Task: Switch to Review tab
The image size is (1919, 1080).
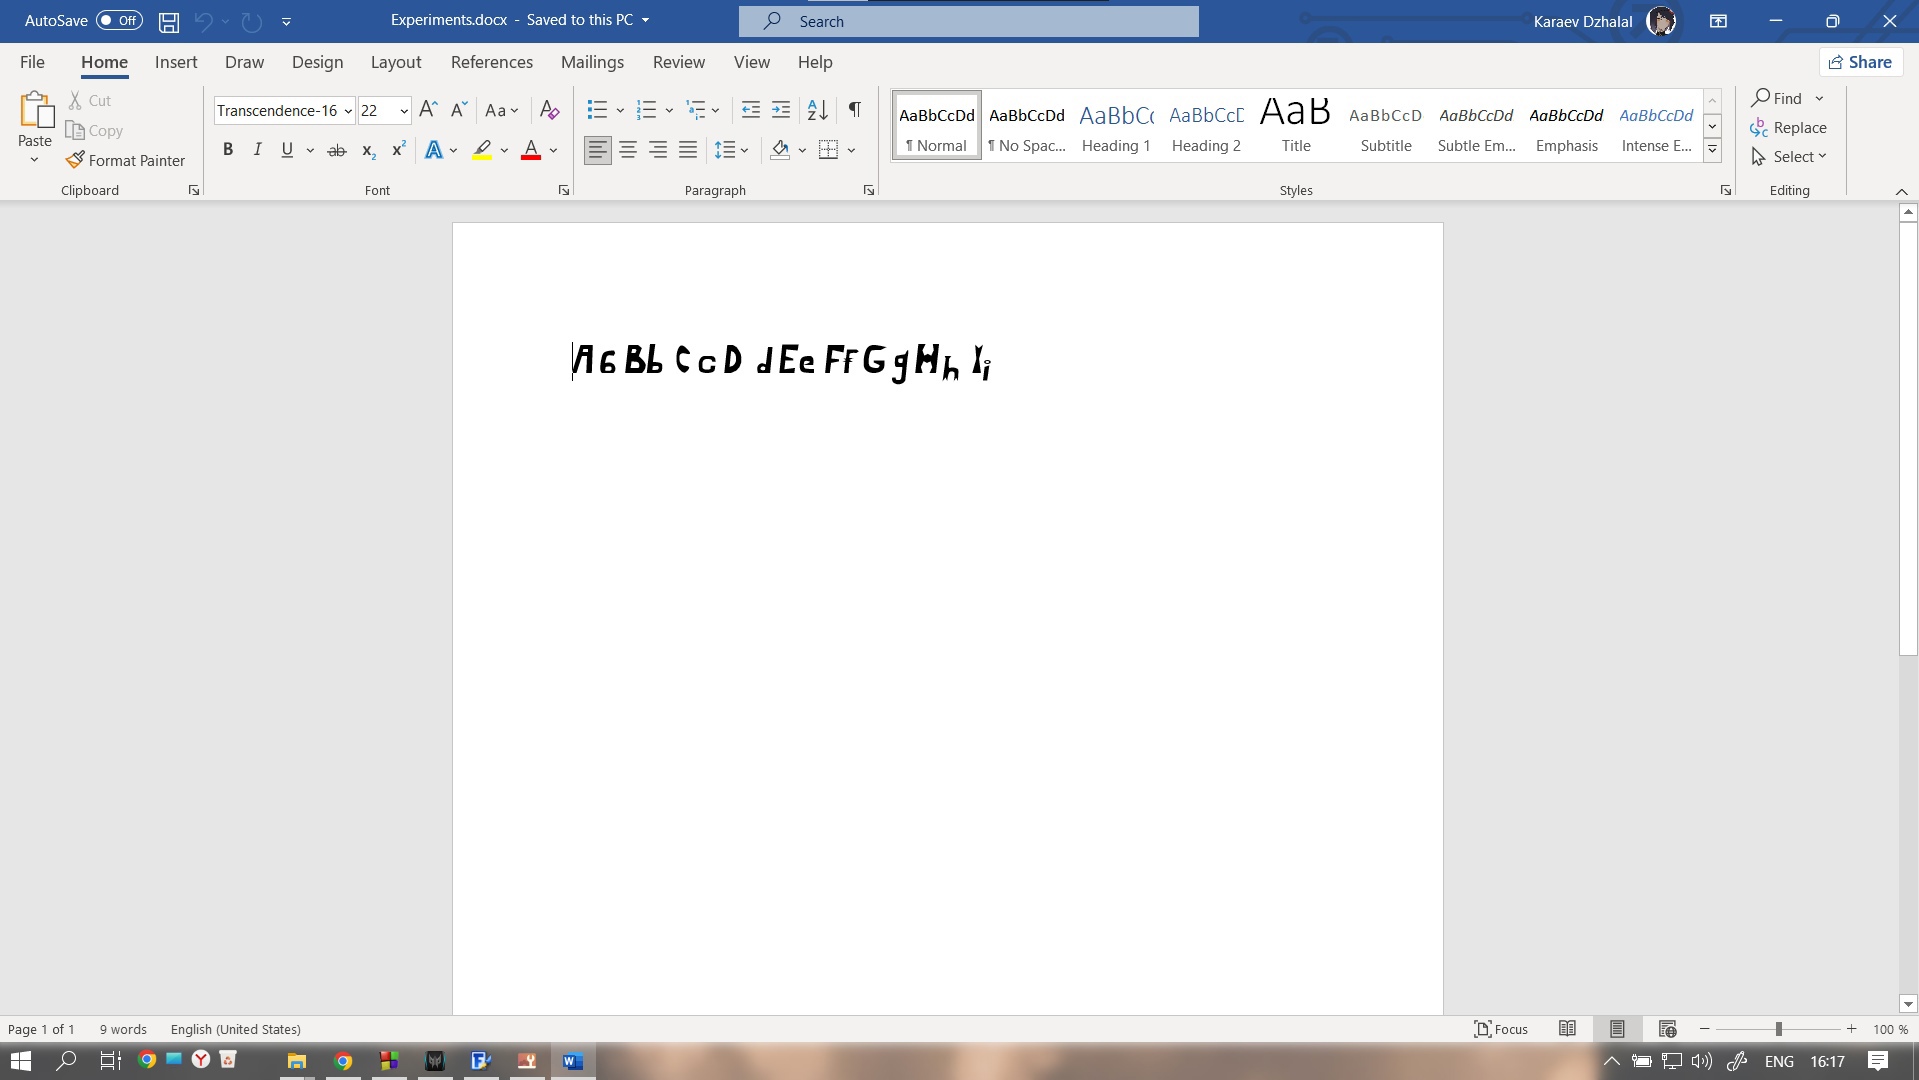Action: tap(679, 62)
